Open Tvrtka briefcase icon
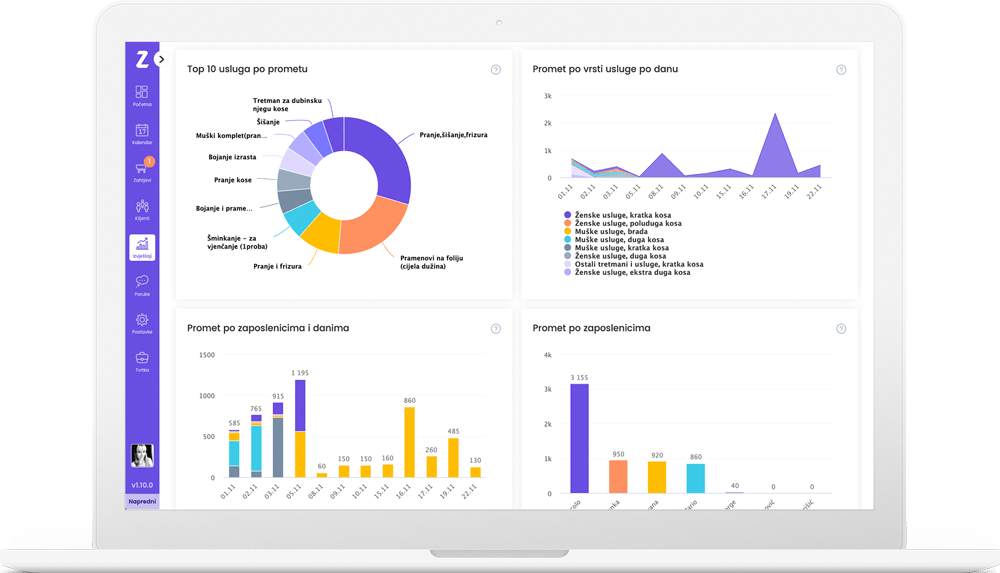Viewport: 1000px width, 573px height. [x=142, y=361]
